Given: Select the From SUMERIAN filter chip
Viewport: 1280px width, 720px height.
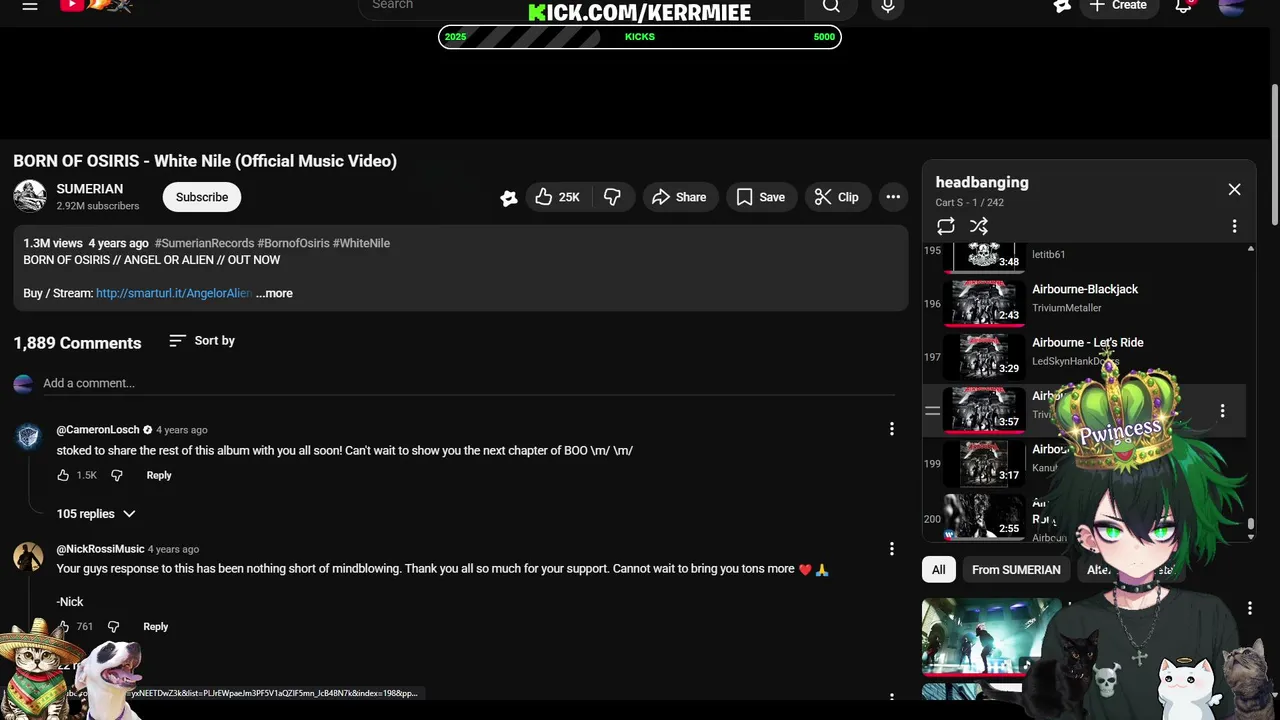Looking at the screenshot, I should tap(1016, 570).
